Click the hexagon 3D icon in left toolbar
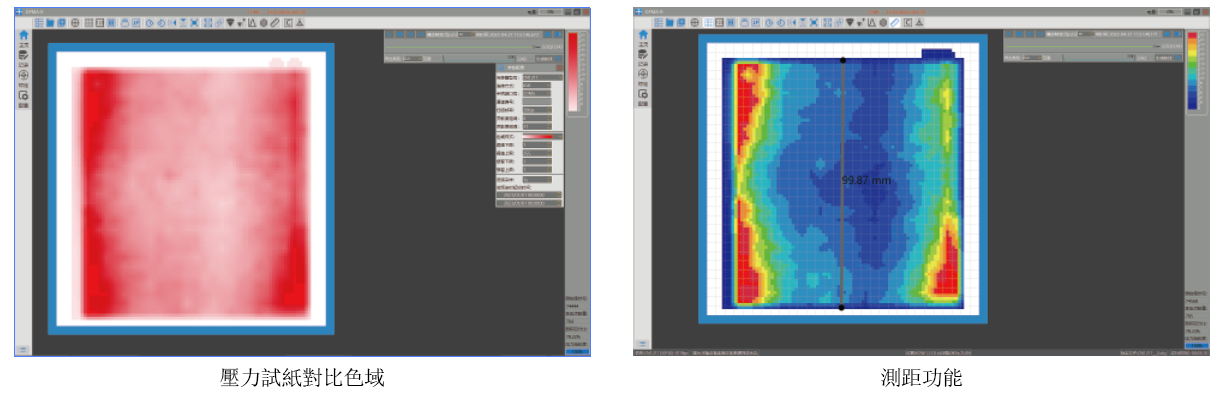The width and height of the screenshot is (1224, 397). 263,23
